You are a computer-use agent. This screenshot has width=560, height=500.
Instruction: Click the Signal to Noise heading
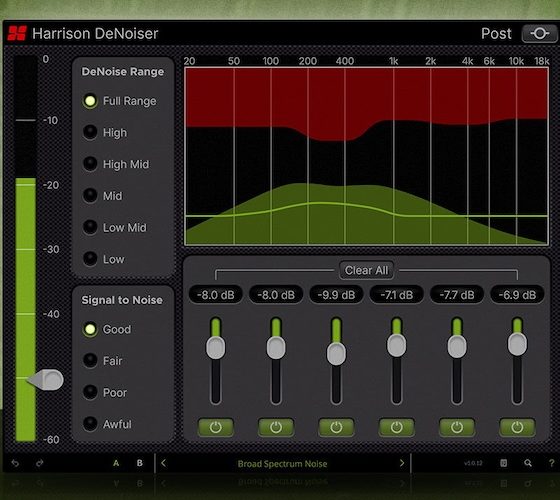click(x=122, y=300)
